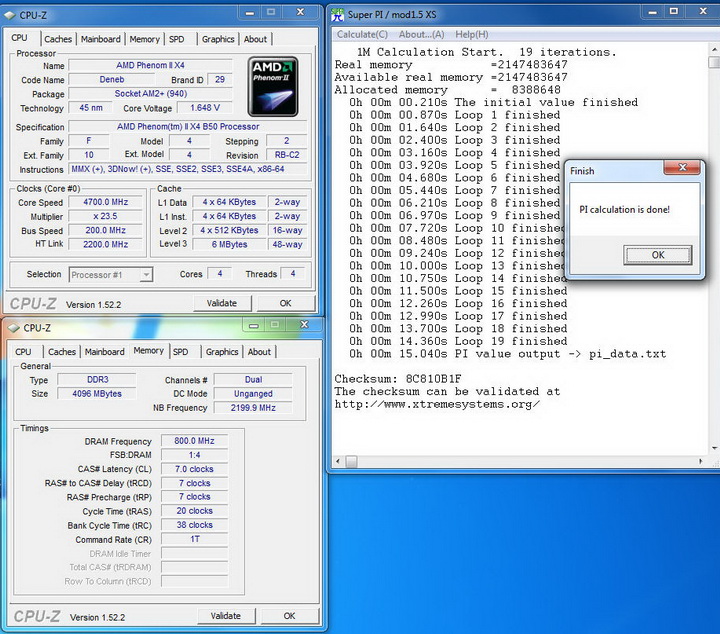This screenshot has width=720, height=634.
Task: Switch to the SPD tab in the memory window
Action: pyautogui.click(x=180, y=352)
